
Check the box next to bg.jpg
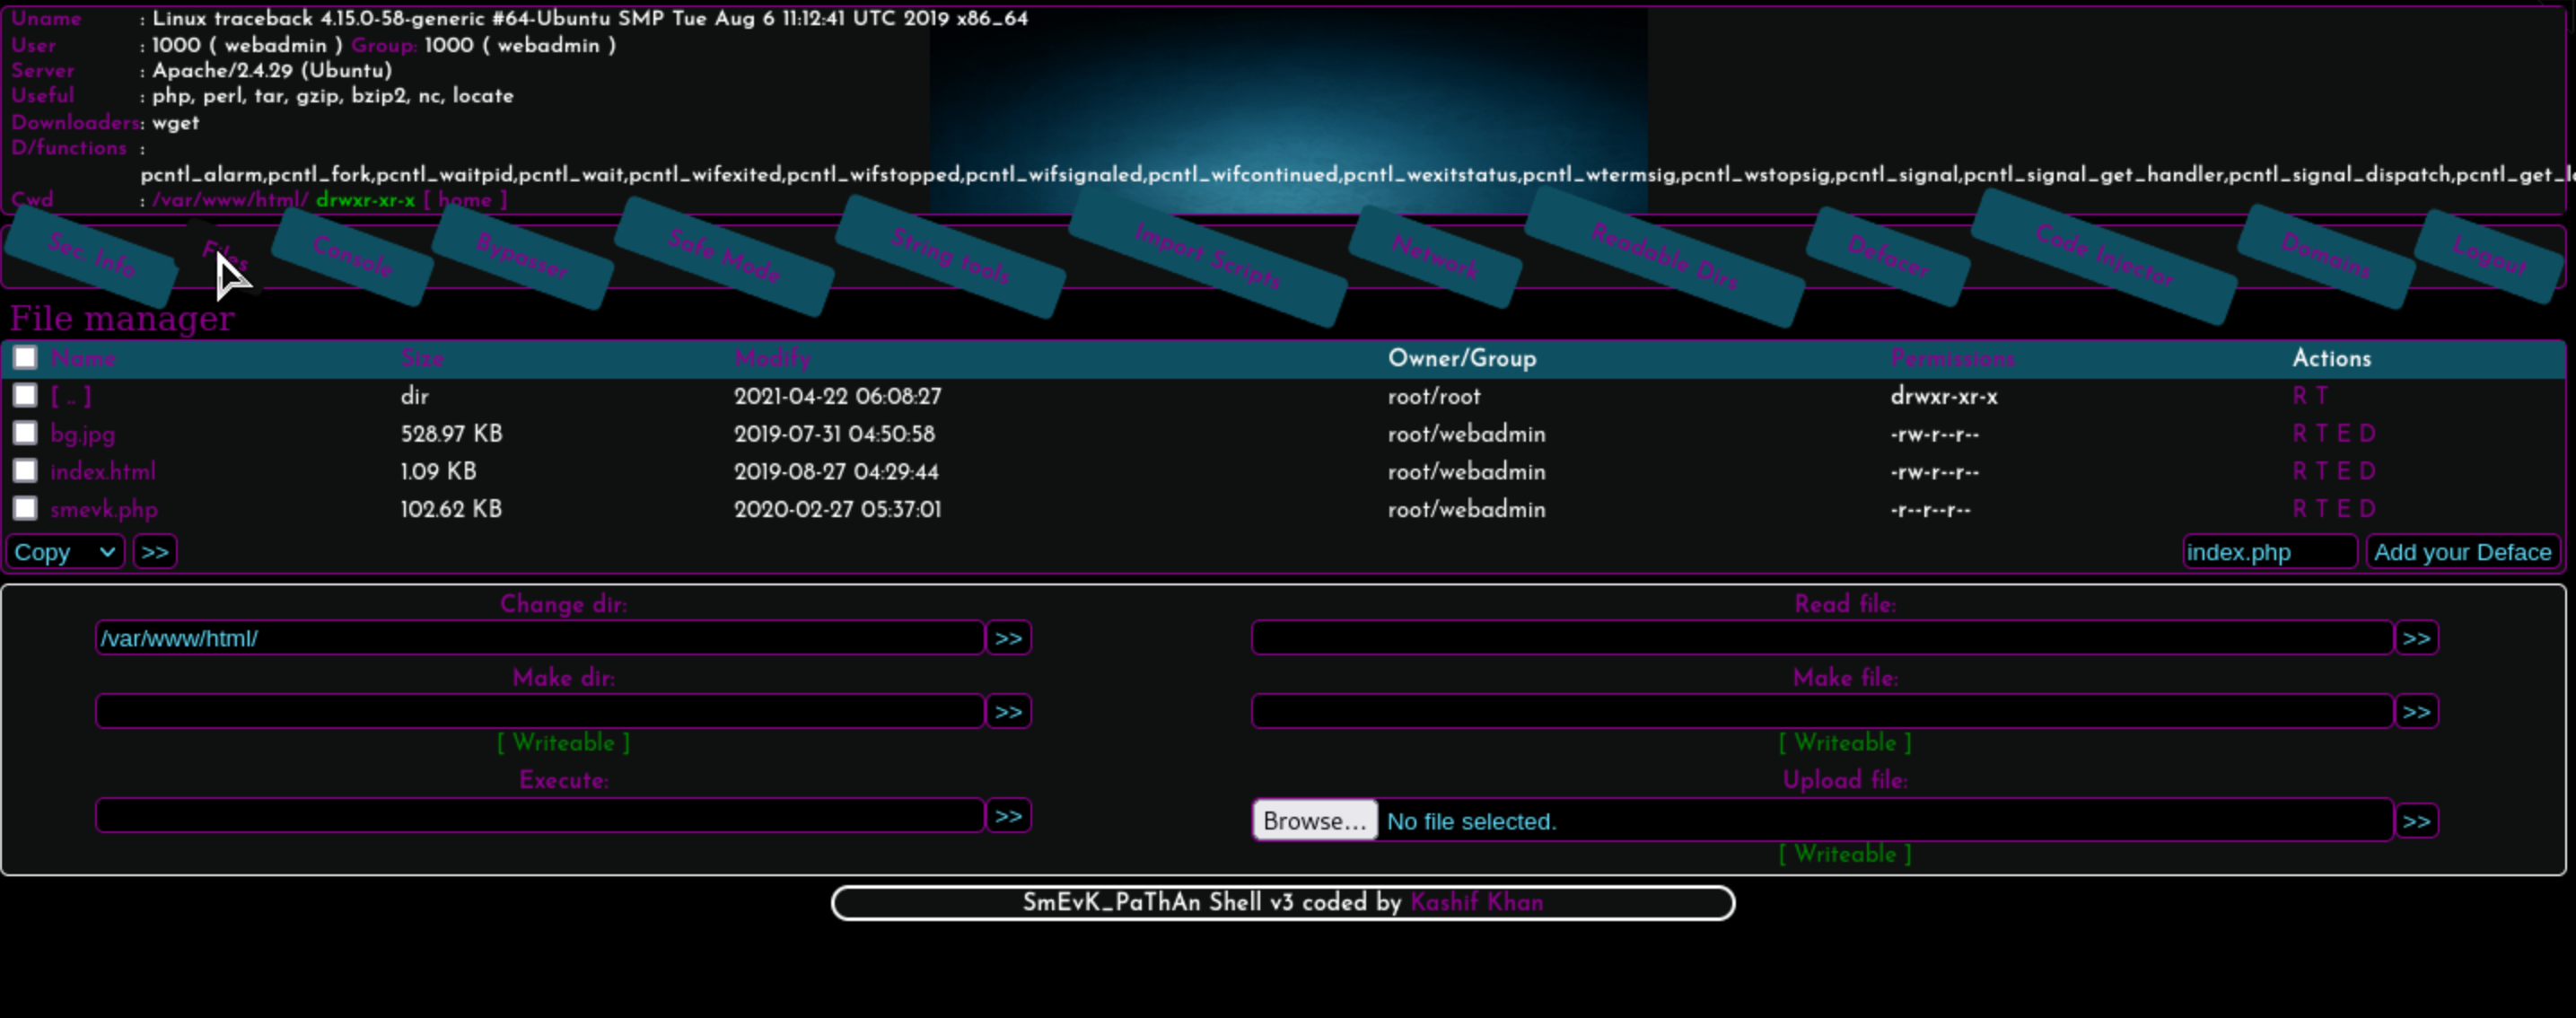[x=25, y=433]
